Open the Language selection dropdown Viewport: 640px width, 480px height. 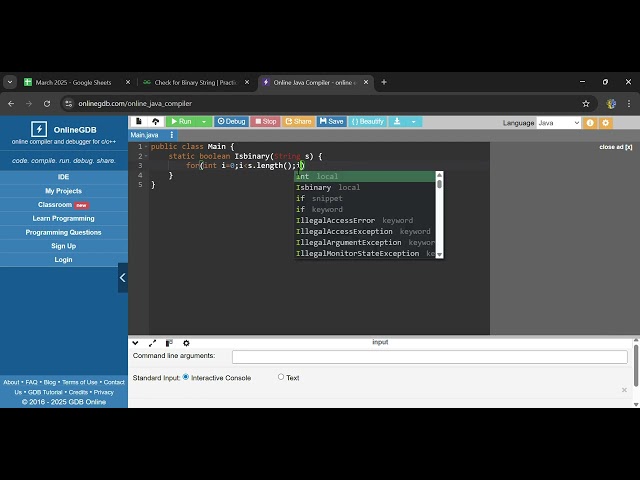559,123
